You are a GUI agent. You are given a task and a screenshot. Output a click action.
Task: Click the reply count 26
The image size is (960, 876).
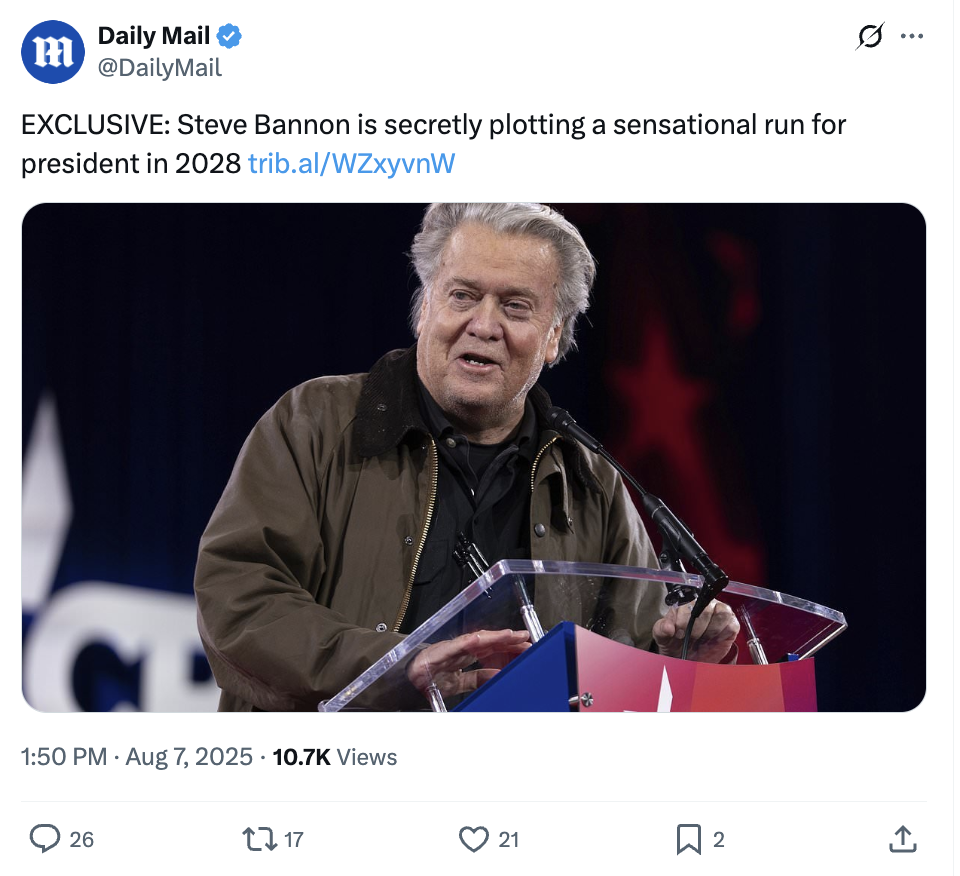[82, 840]
